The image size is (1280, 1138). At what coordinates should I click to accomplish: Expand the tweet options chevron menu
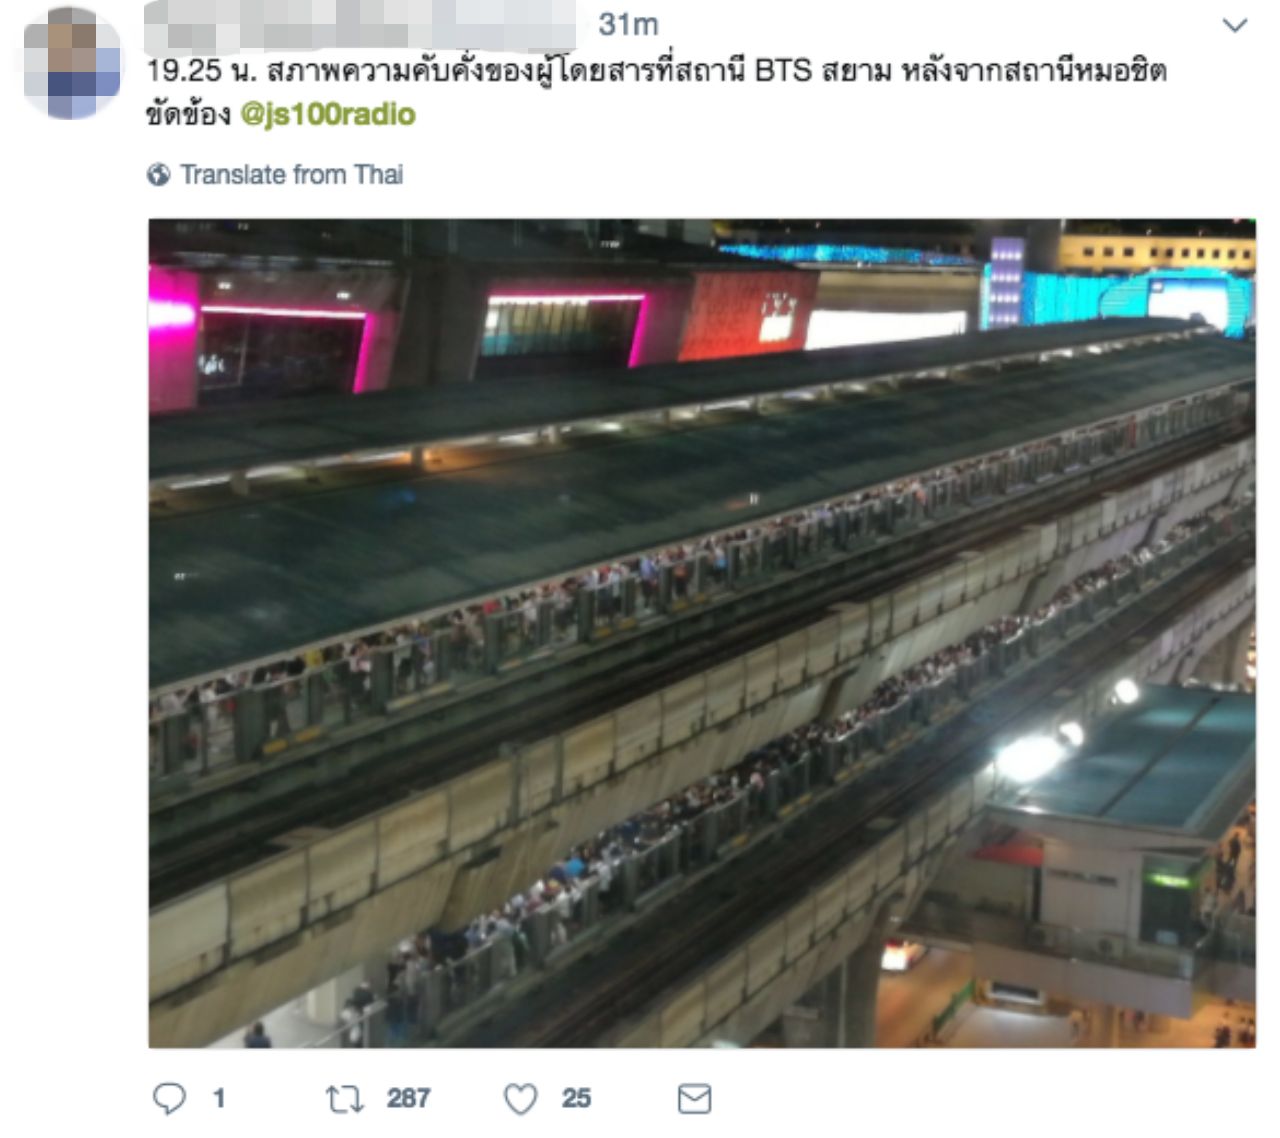[x=1236, y=25]
